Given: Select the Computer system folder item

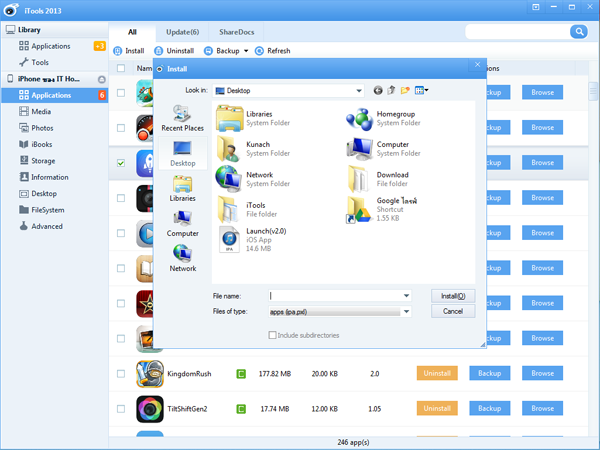Looking at the screenshot, I should [383, 149].
